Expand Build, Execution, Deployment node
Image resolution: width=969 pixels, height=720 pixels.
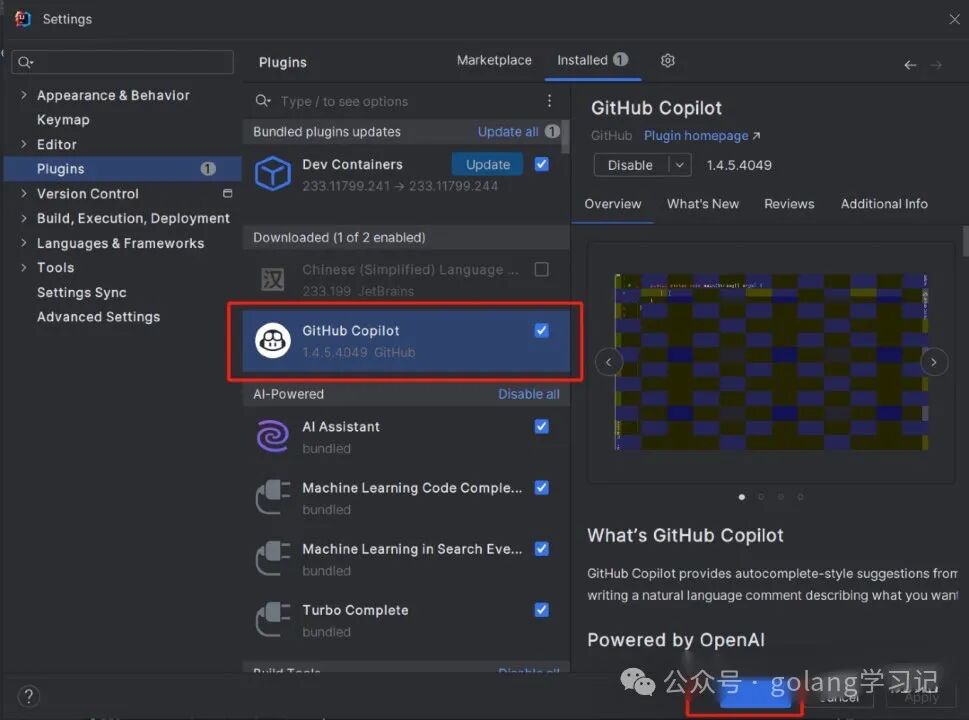tap(23, 218)
